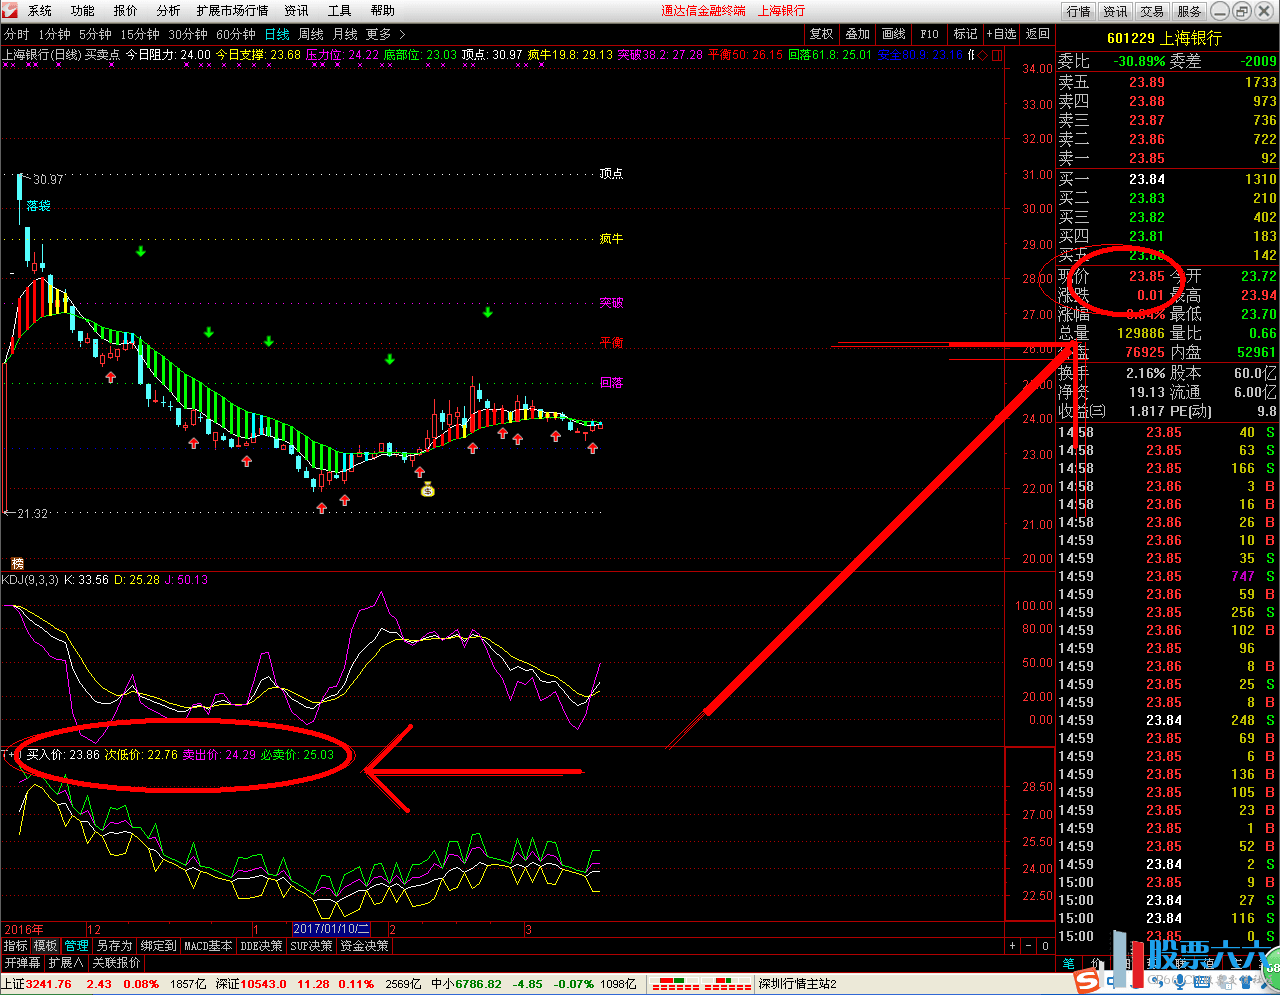Click the 交易 button in title bar
Screen dimensions: 1280x995
(1152, 11)
